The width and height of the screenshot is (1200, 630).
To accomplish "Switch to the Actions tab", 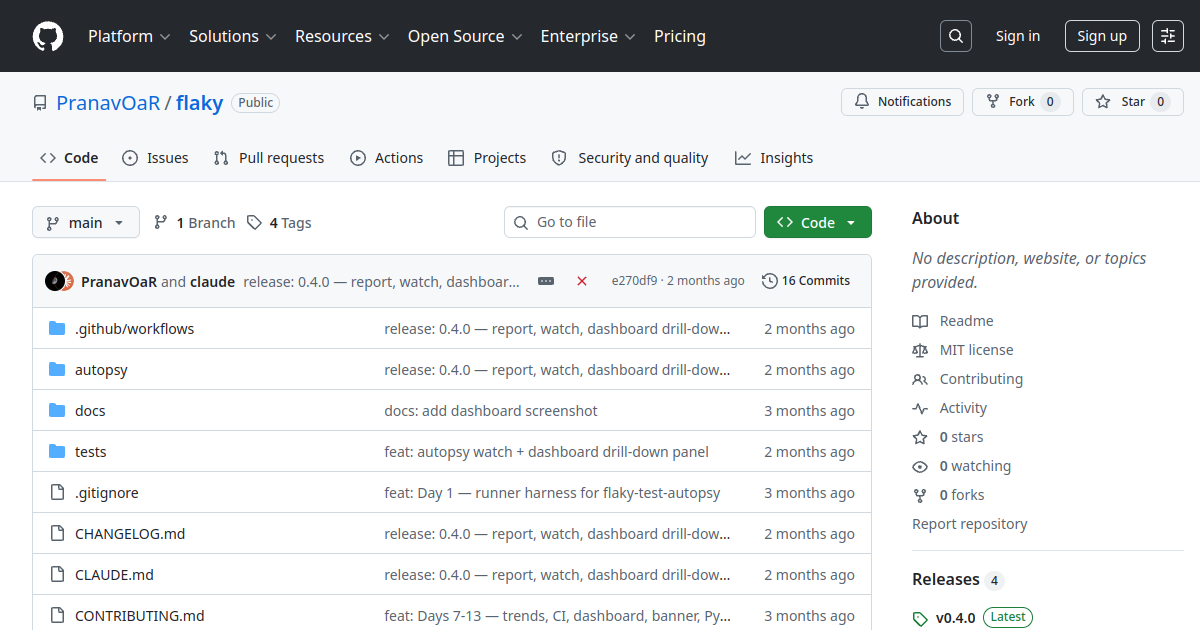I will coord(387,158).
